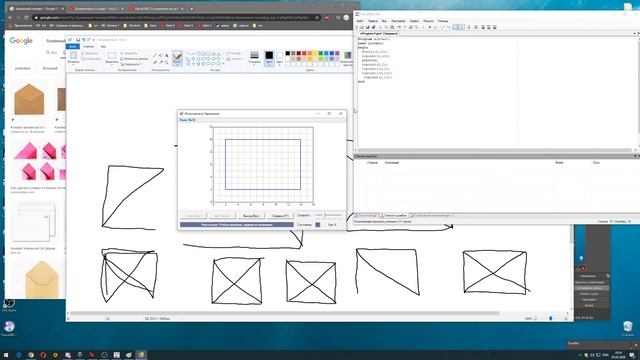
Task: Open the Select dropdown arrow in Paint
Action: click(x=112, y=64)
